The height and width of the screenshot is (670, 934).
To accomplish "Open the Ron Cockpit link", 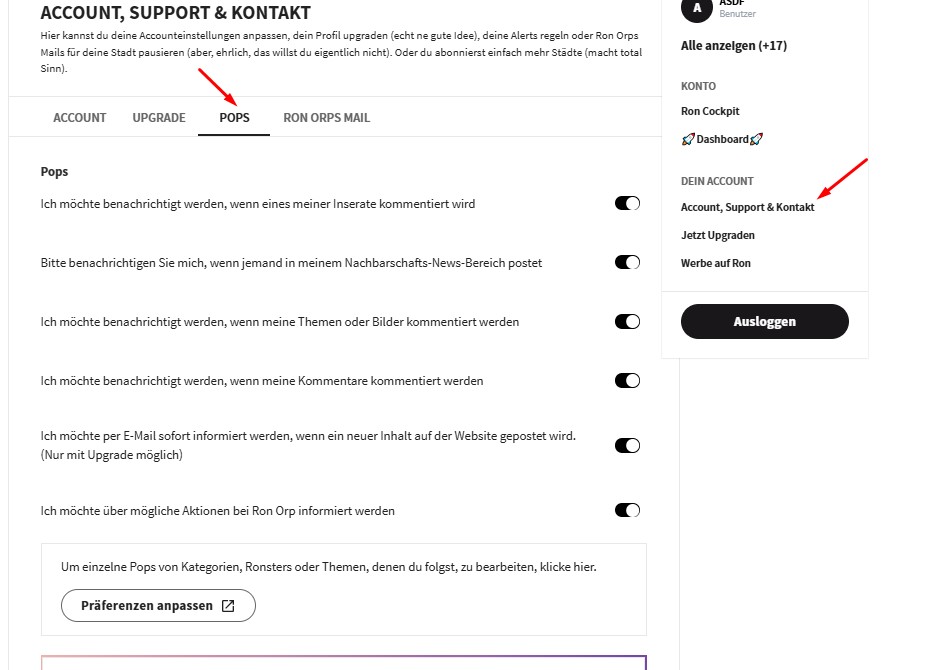I will click(710, 112).
